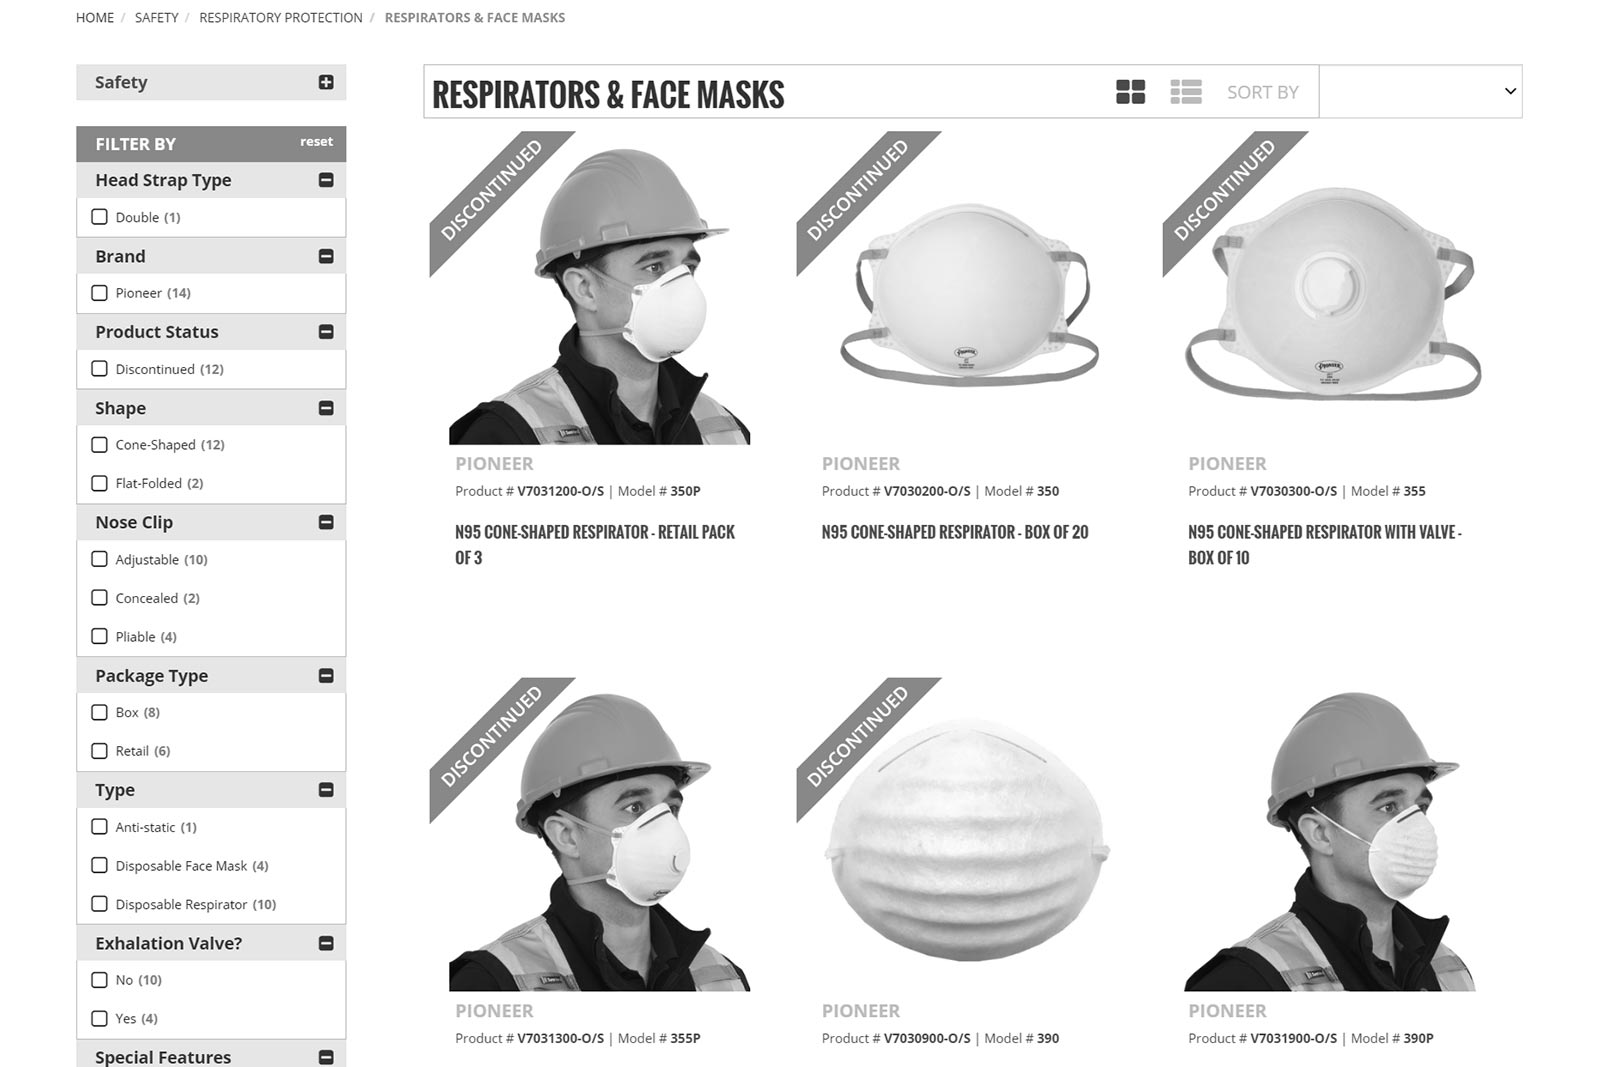1600x1067 pixels.
Task: Collapse the Package Type section
Action: [x=326, y=676]
